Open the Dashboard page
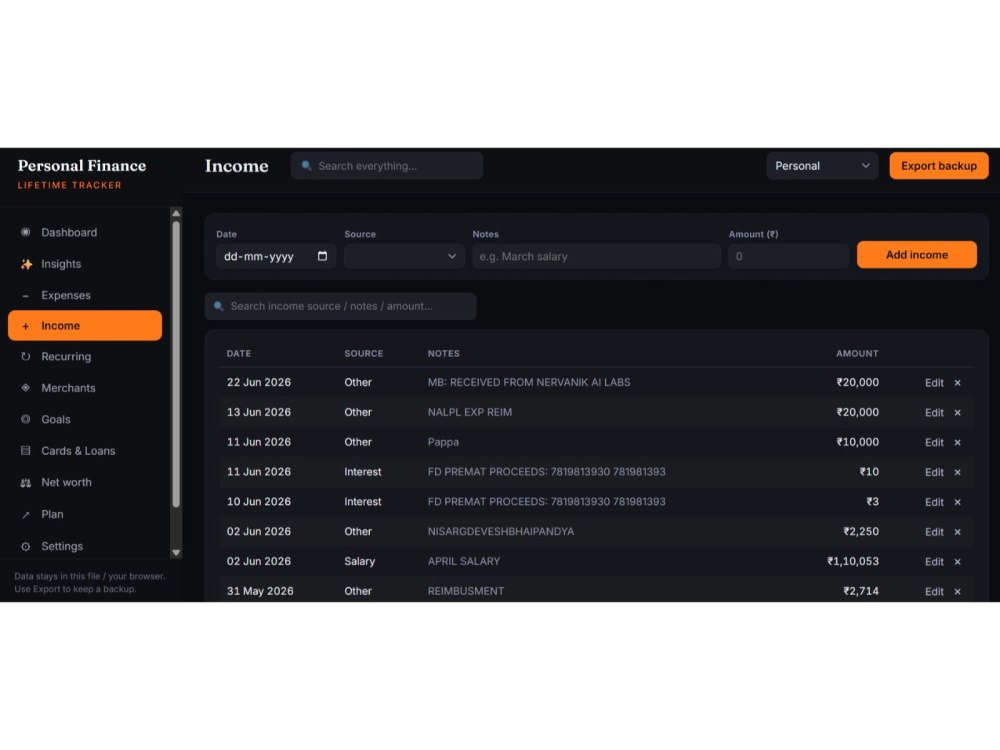 (x=85, y=232)
